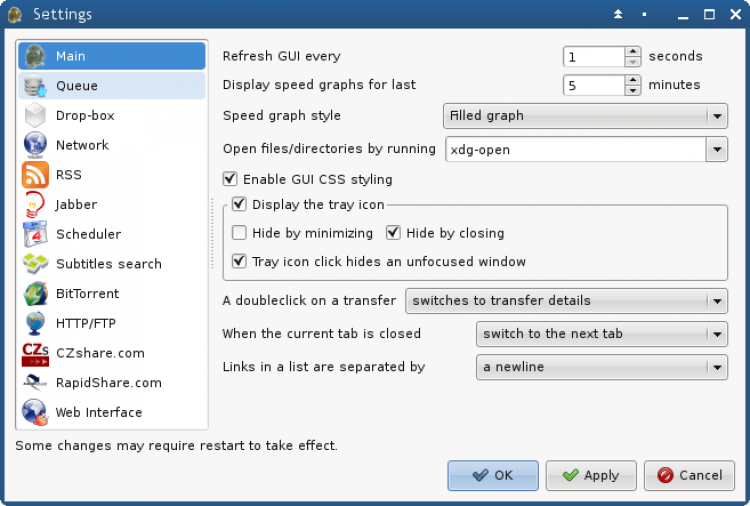The image size is (750, 506).
Task: Uncheck Hide by closing option
Action: (x=393, y=232)
